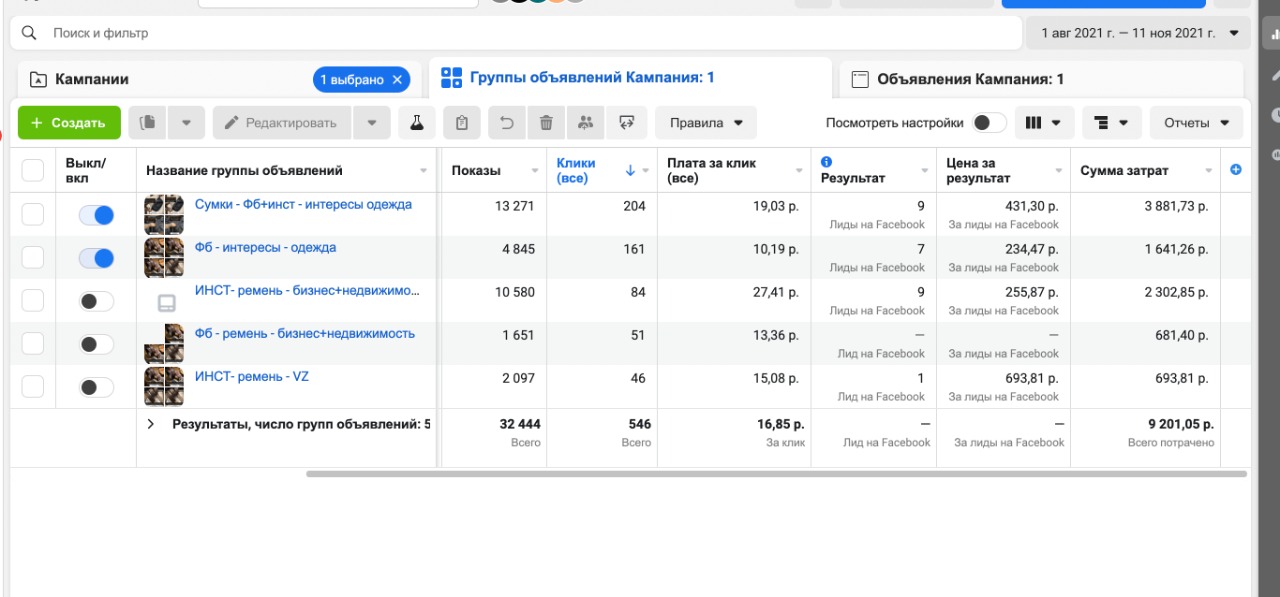This screenshot has height=597, width=1280.
Task: Open the columns layout dropdown
Action: click(x=1045, y=123)
